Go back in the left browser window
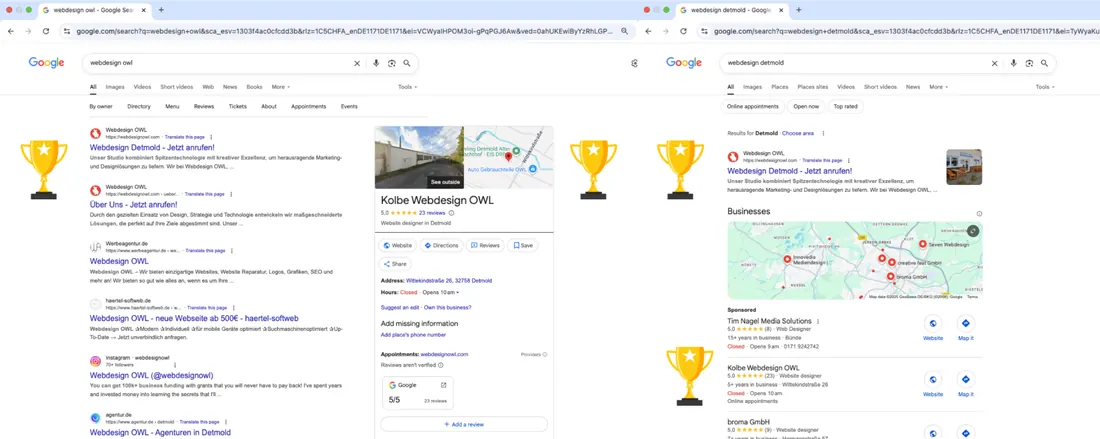 pos(11,32)
